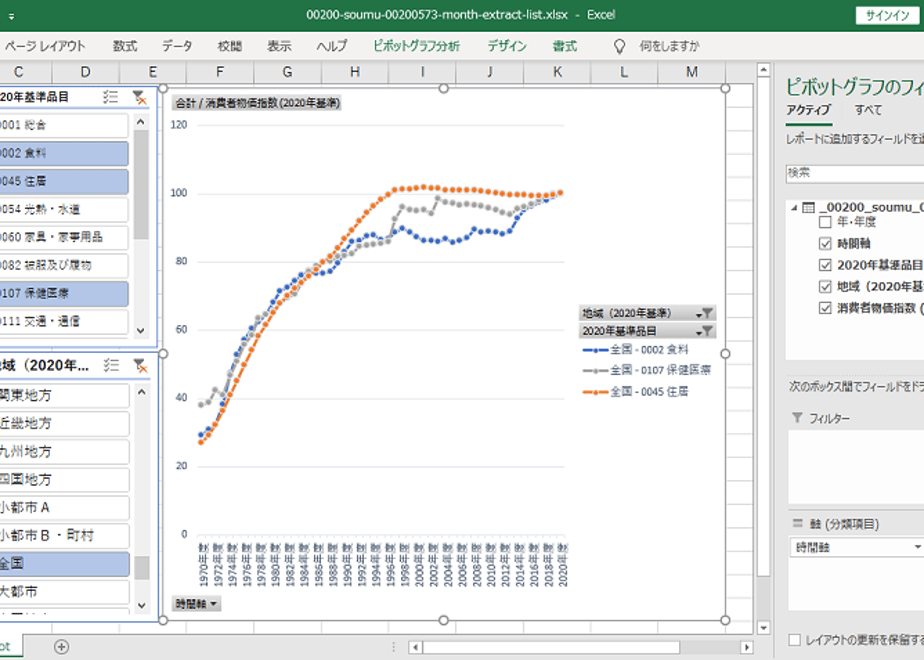Click the lightbulb Tell Me icon
This screenshot has height=660, width=924.
pyautogui.click(x=619, y=46)
